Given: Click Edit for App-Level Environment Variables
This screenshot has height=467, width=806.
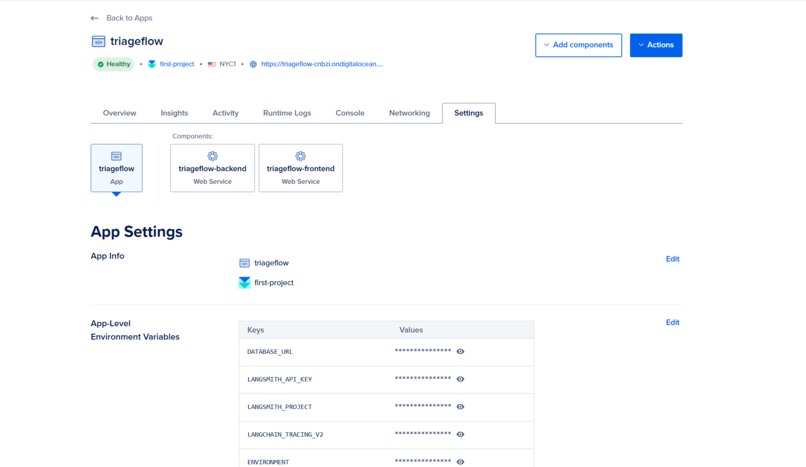Looking at the screenshot, I should 672,322.
